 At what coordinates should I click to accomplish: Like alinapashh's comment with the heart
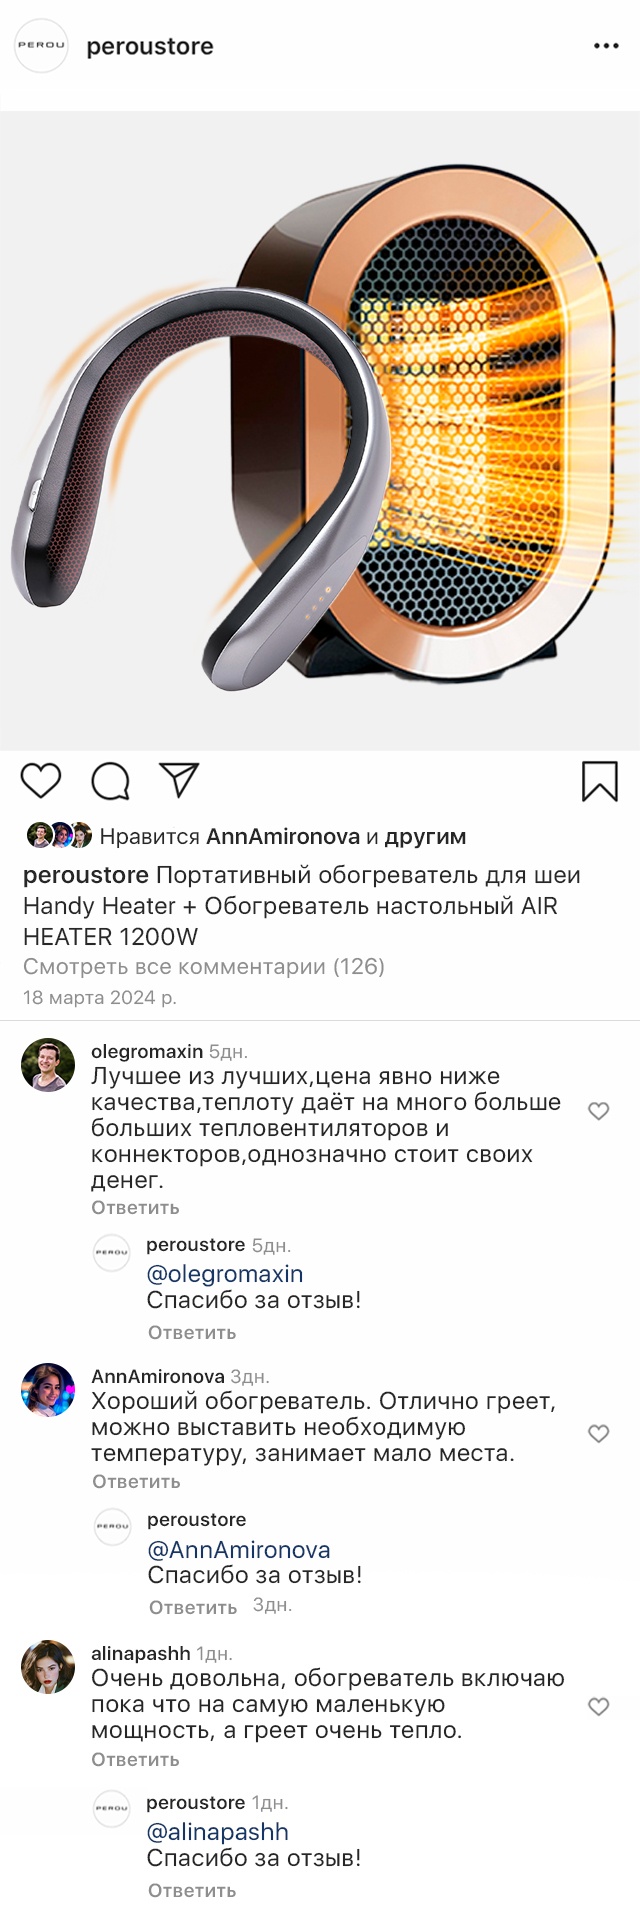pos(598,1706)
